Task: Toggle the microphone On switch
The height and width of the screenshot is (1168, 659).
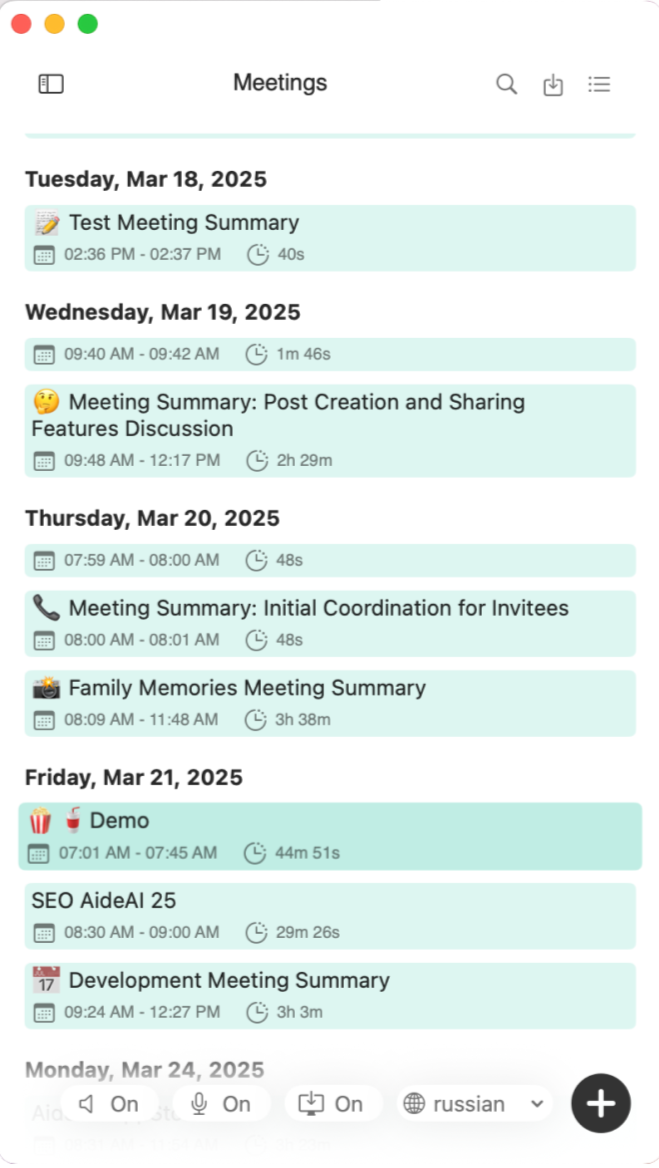Action: (x=221, y=1104)
